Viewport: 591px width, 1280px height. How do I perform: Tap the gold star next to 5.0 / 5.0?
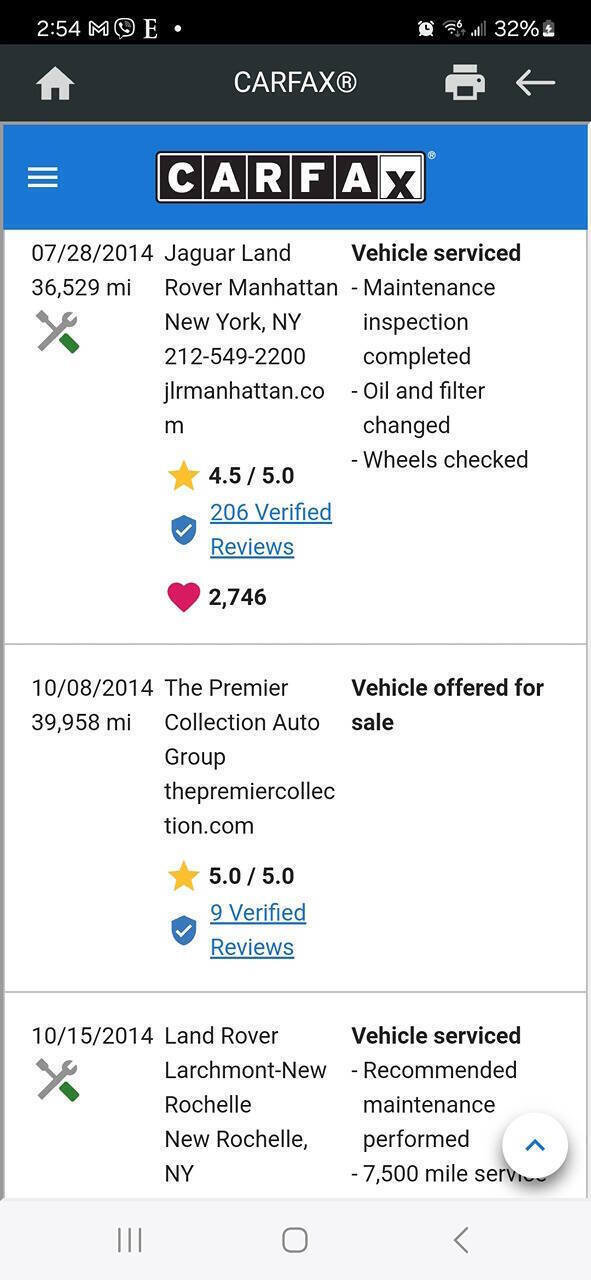[x=184, y=876]
